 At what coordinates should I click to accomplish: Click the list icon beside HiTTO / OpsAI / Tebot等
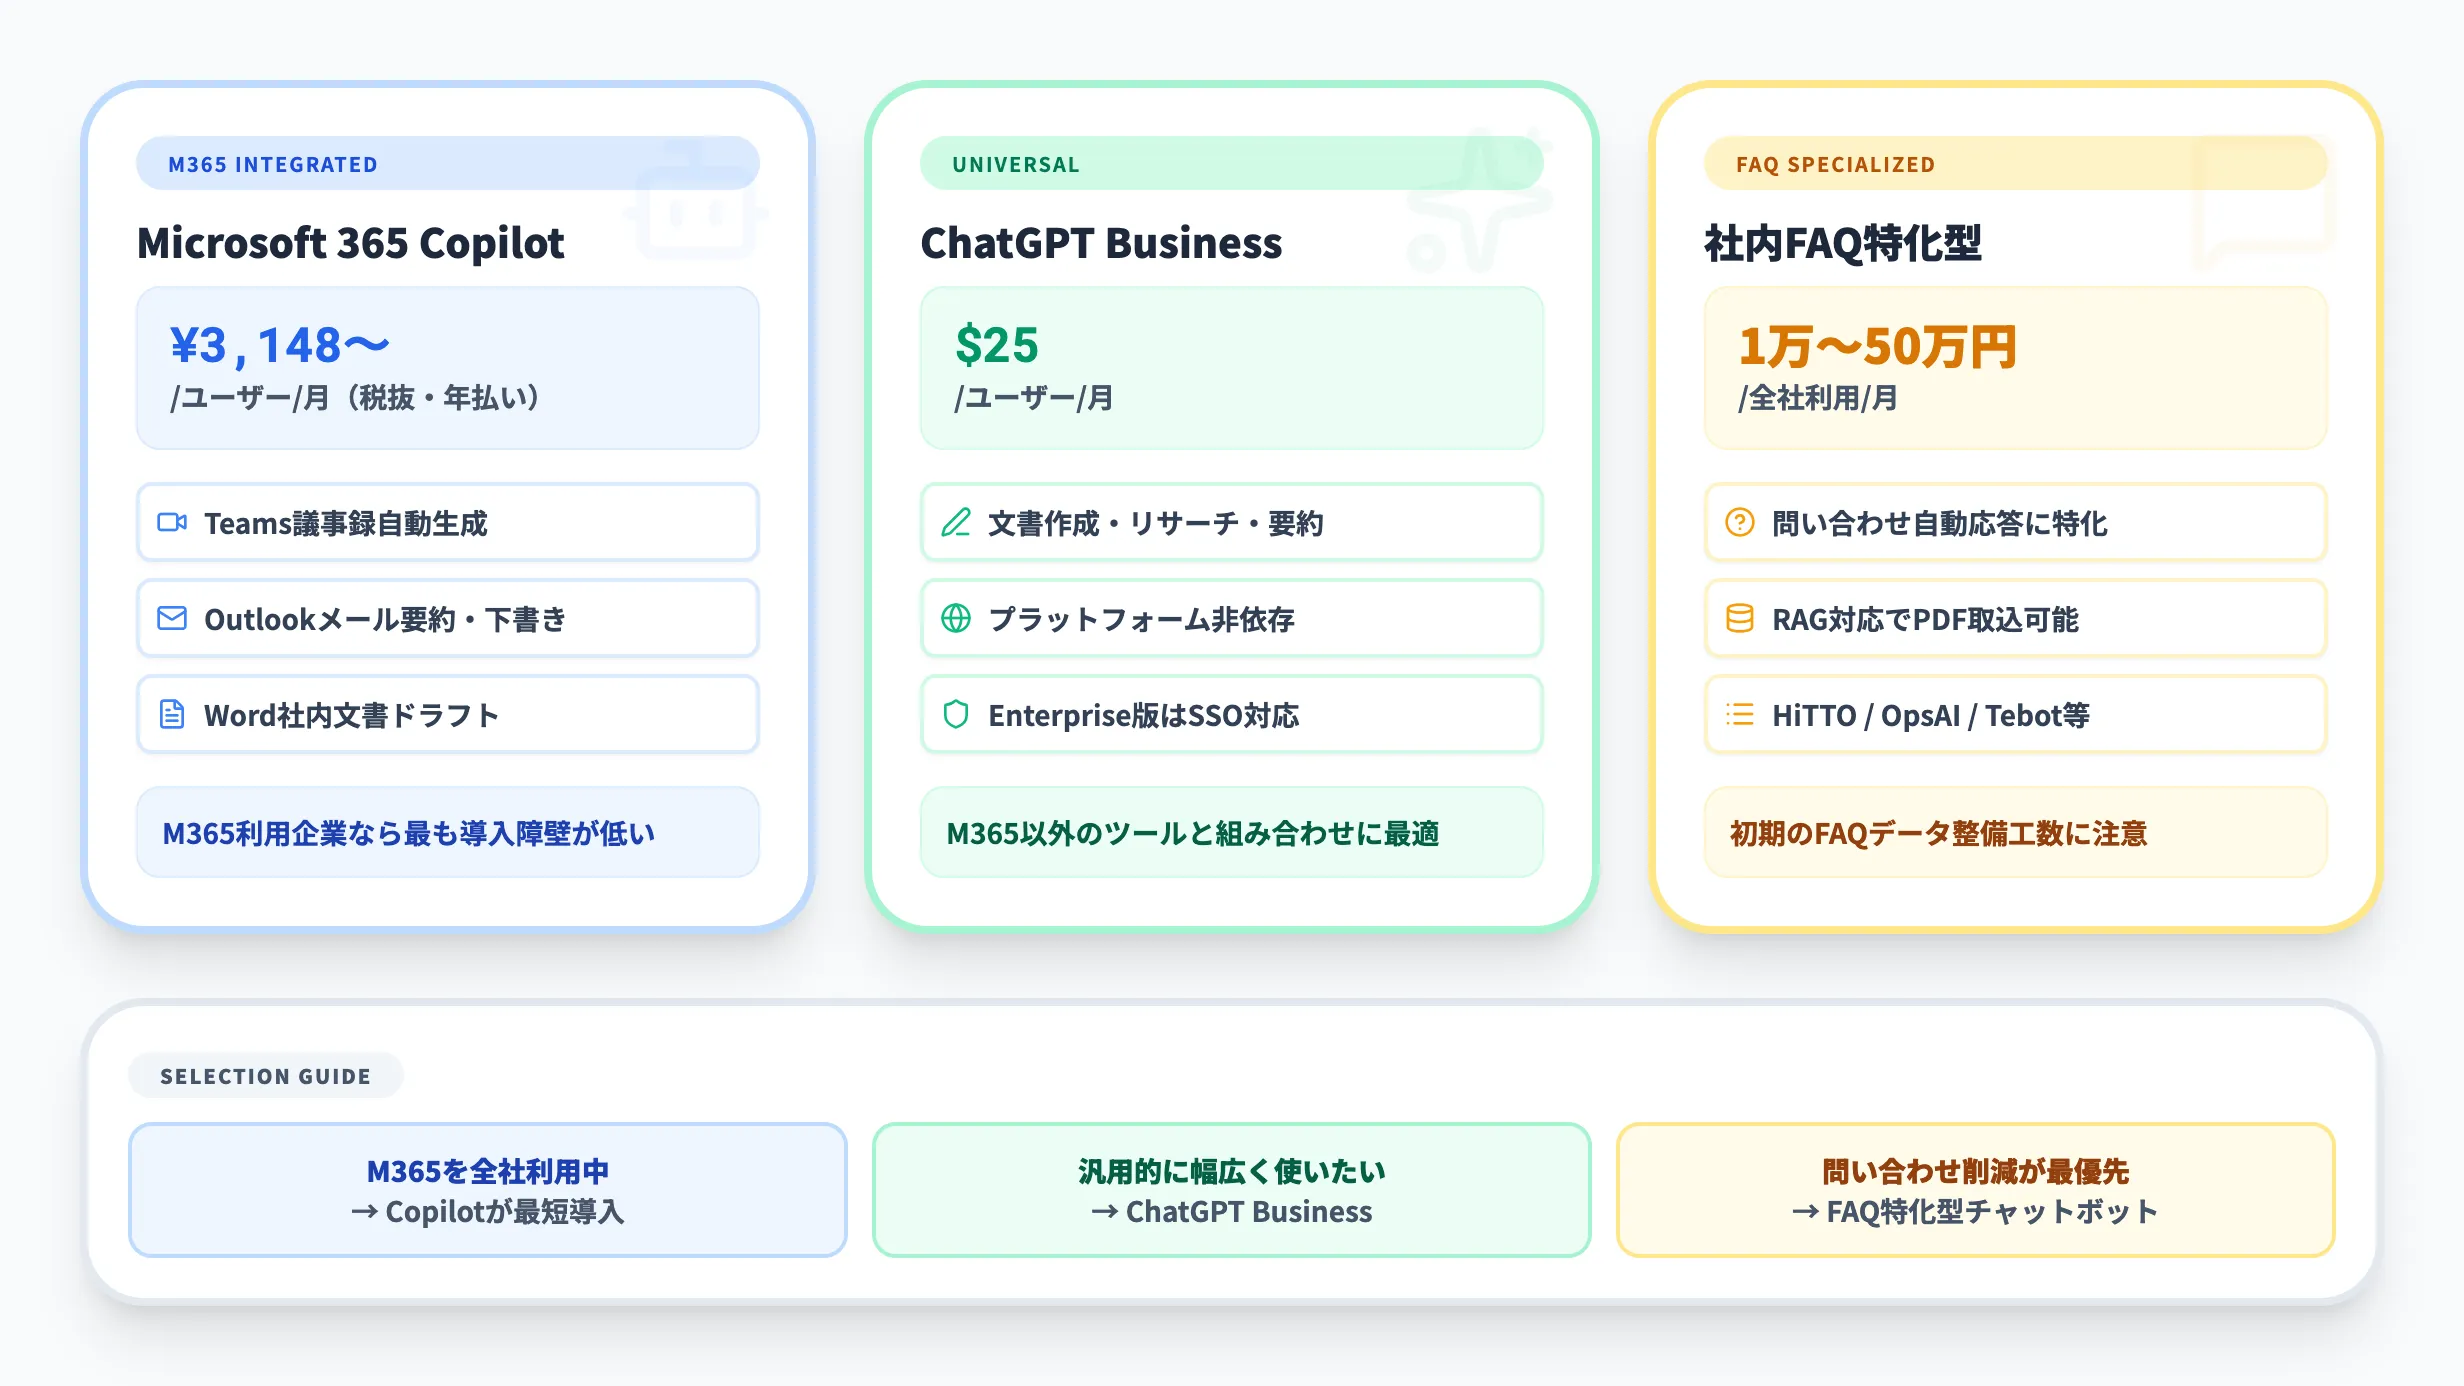(1740, 714)
